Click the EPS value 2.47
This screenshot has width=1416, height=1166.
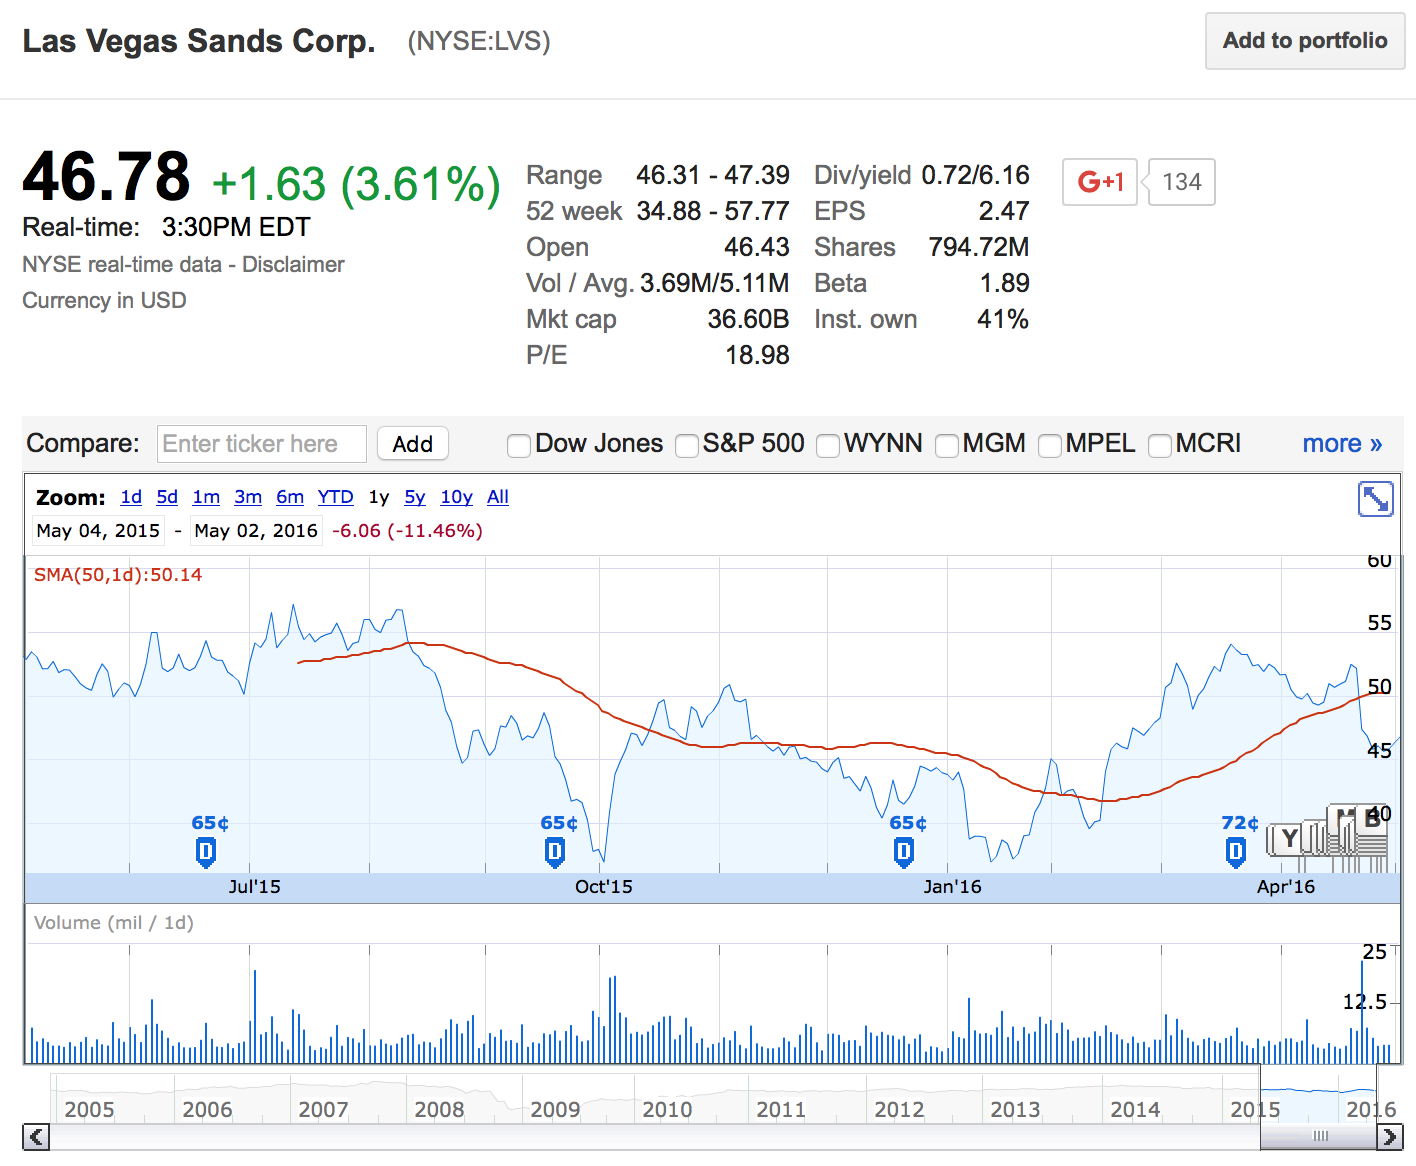(1004, 211)
